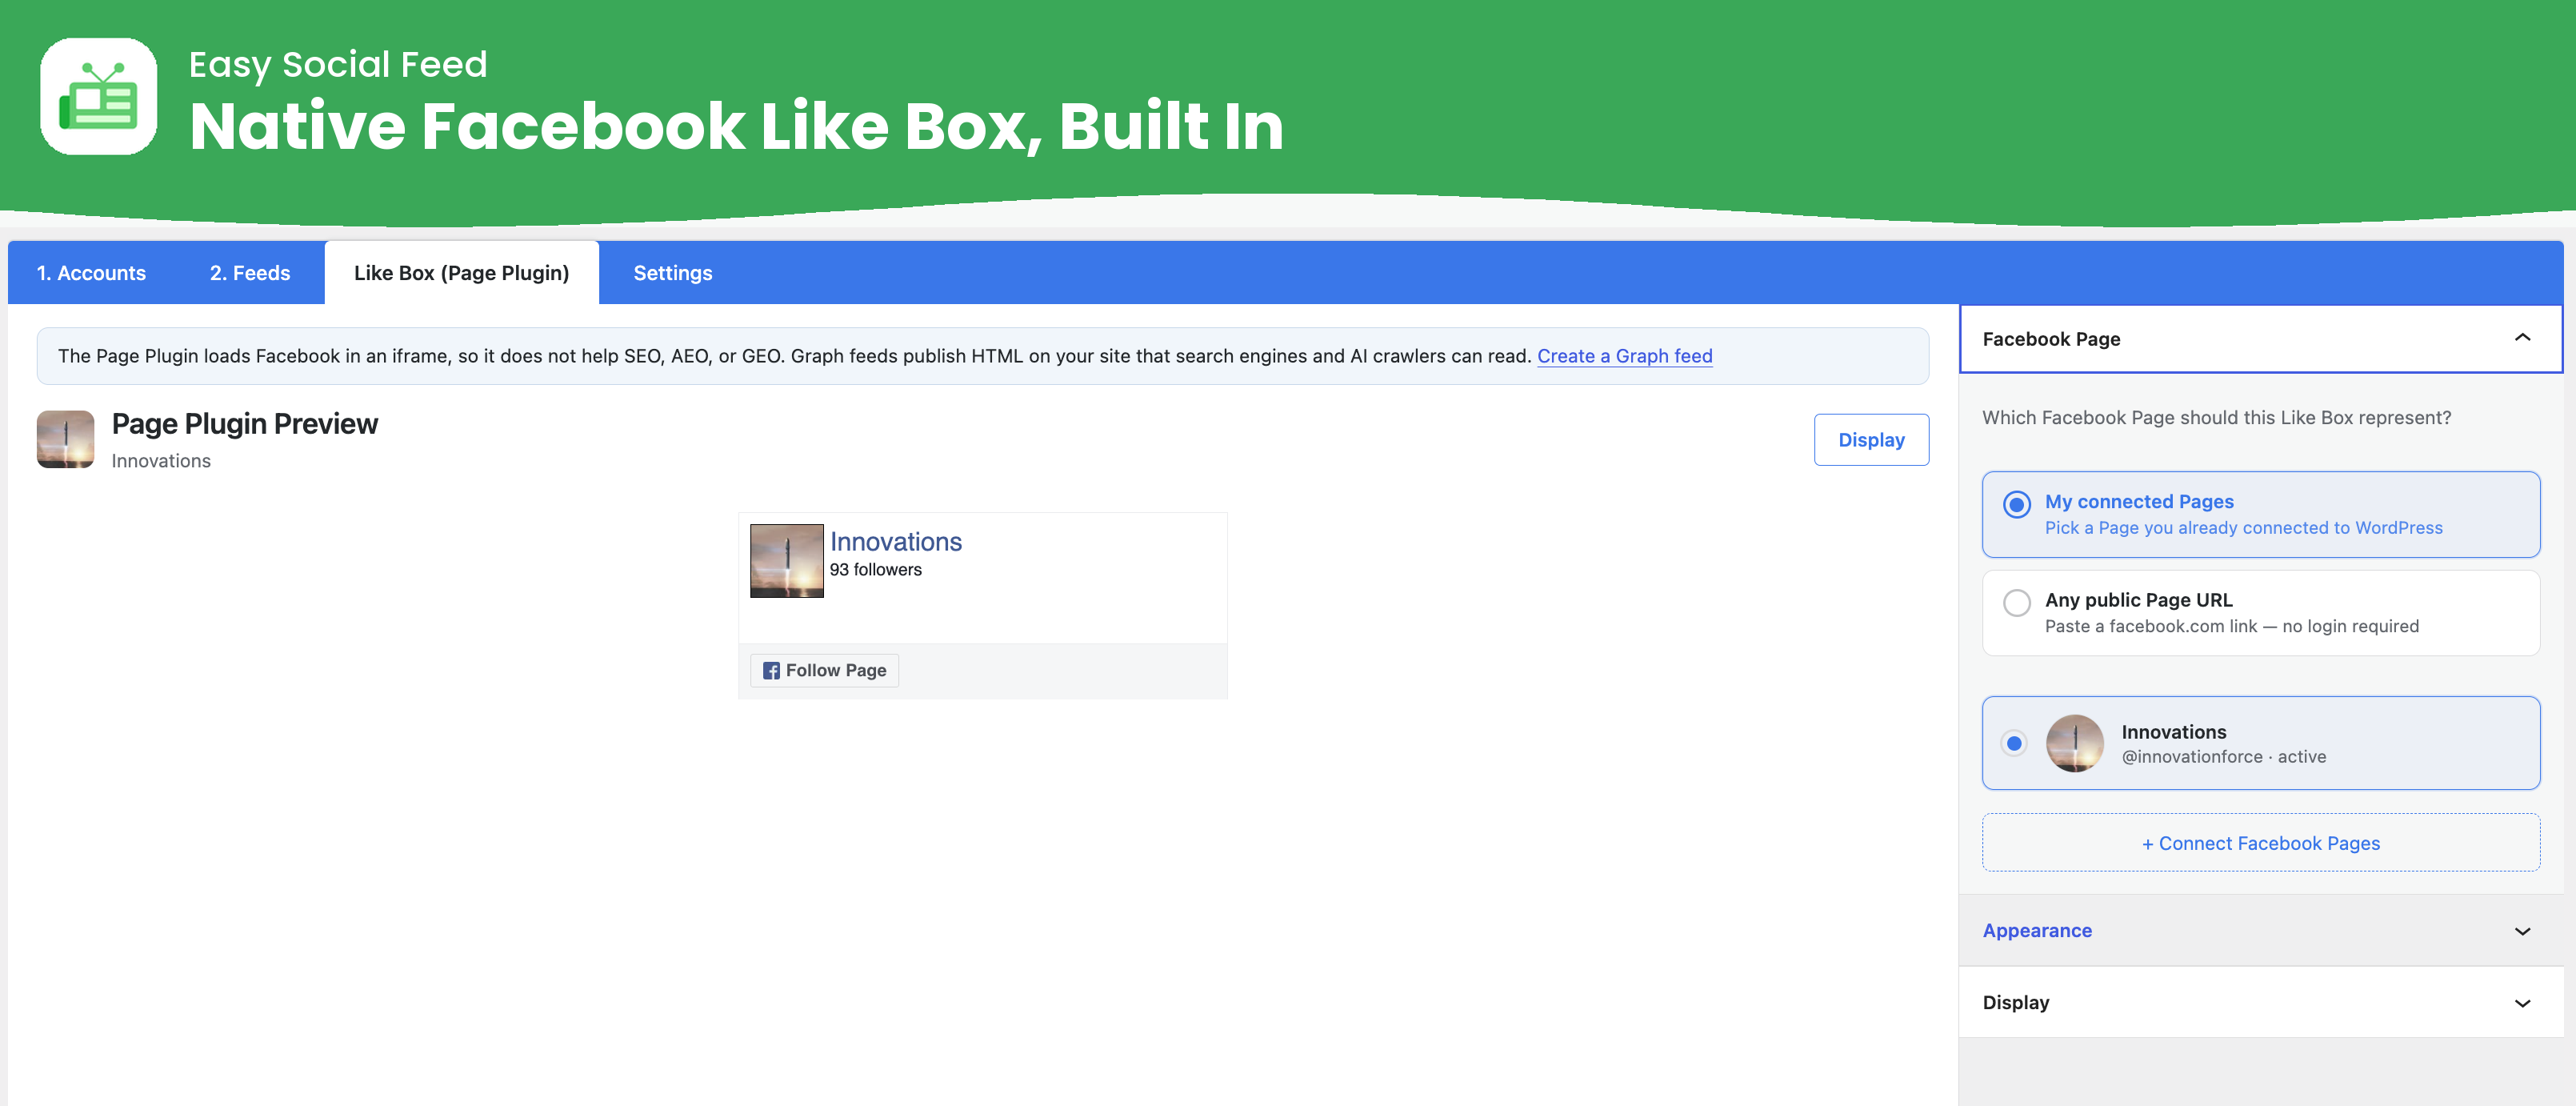Screen dimensions: 2576x1106
Task: Choose the Any public Page URL radio option
Action: coord(2016,603)
